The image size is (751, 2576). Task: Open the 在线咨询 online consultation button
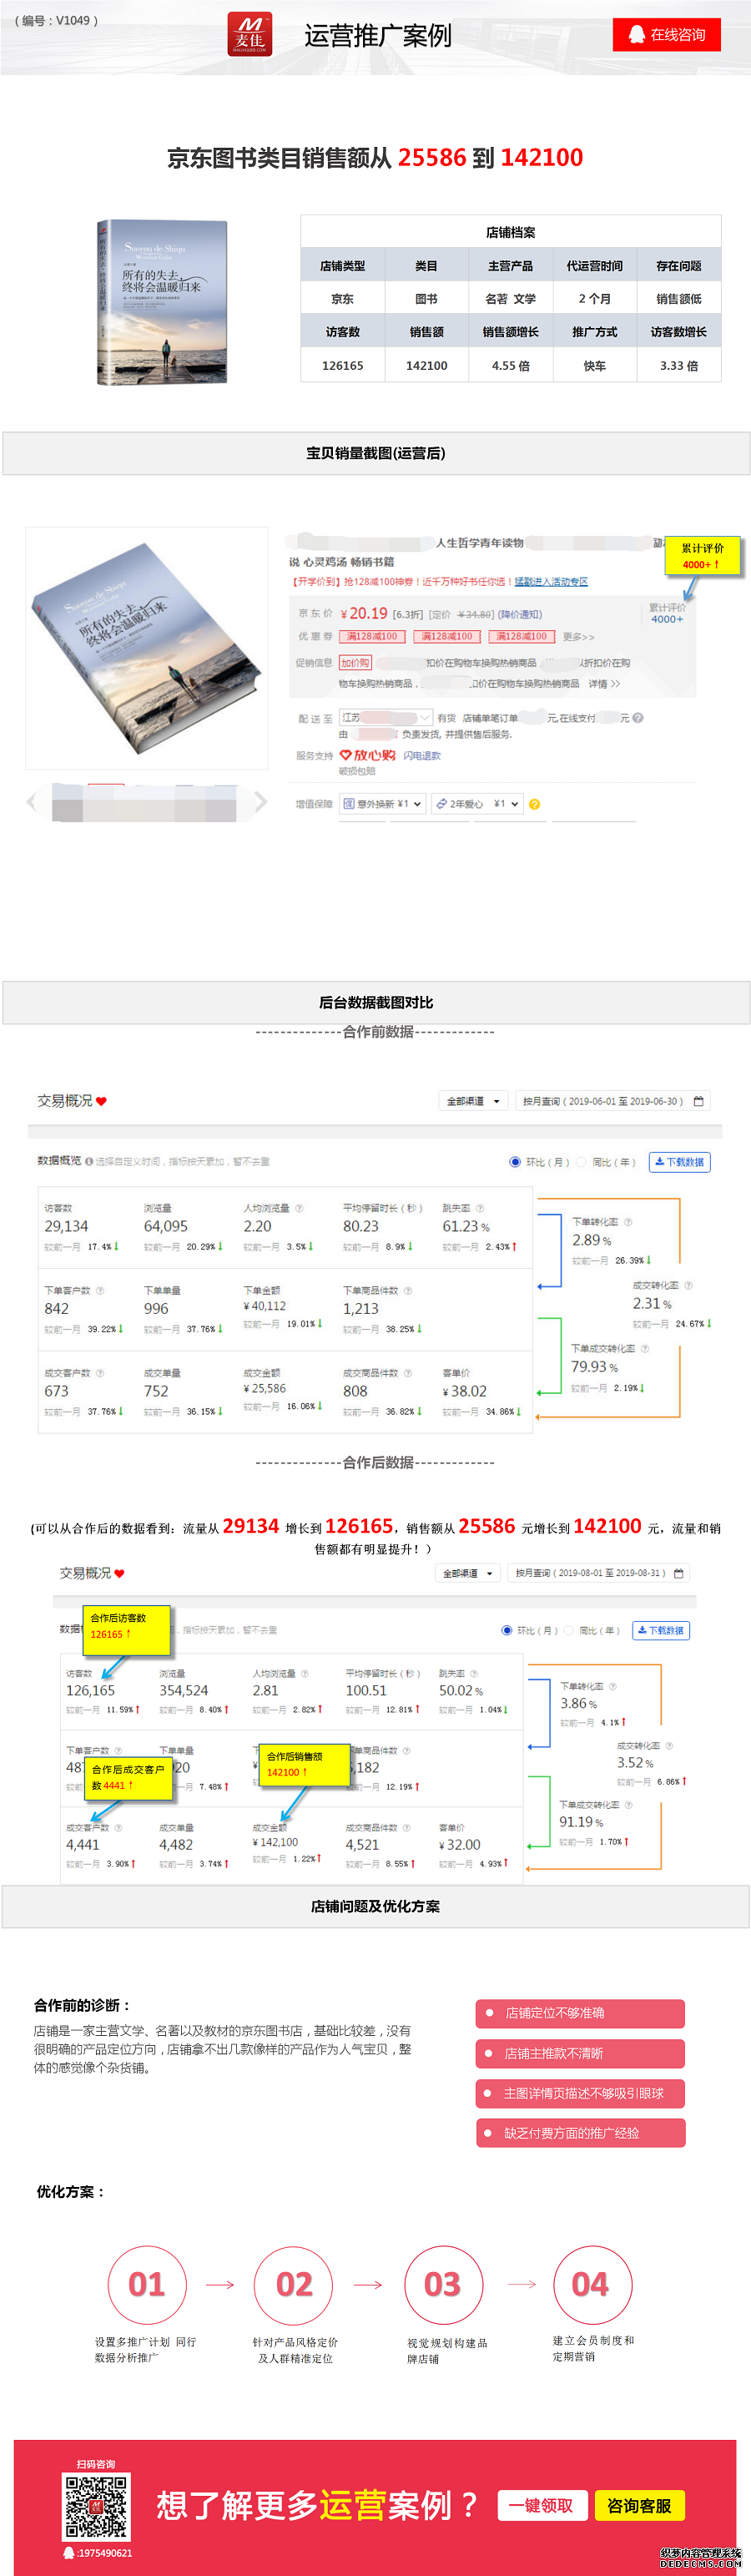(x=667, y=34)
